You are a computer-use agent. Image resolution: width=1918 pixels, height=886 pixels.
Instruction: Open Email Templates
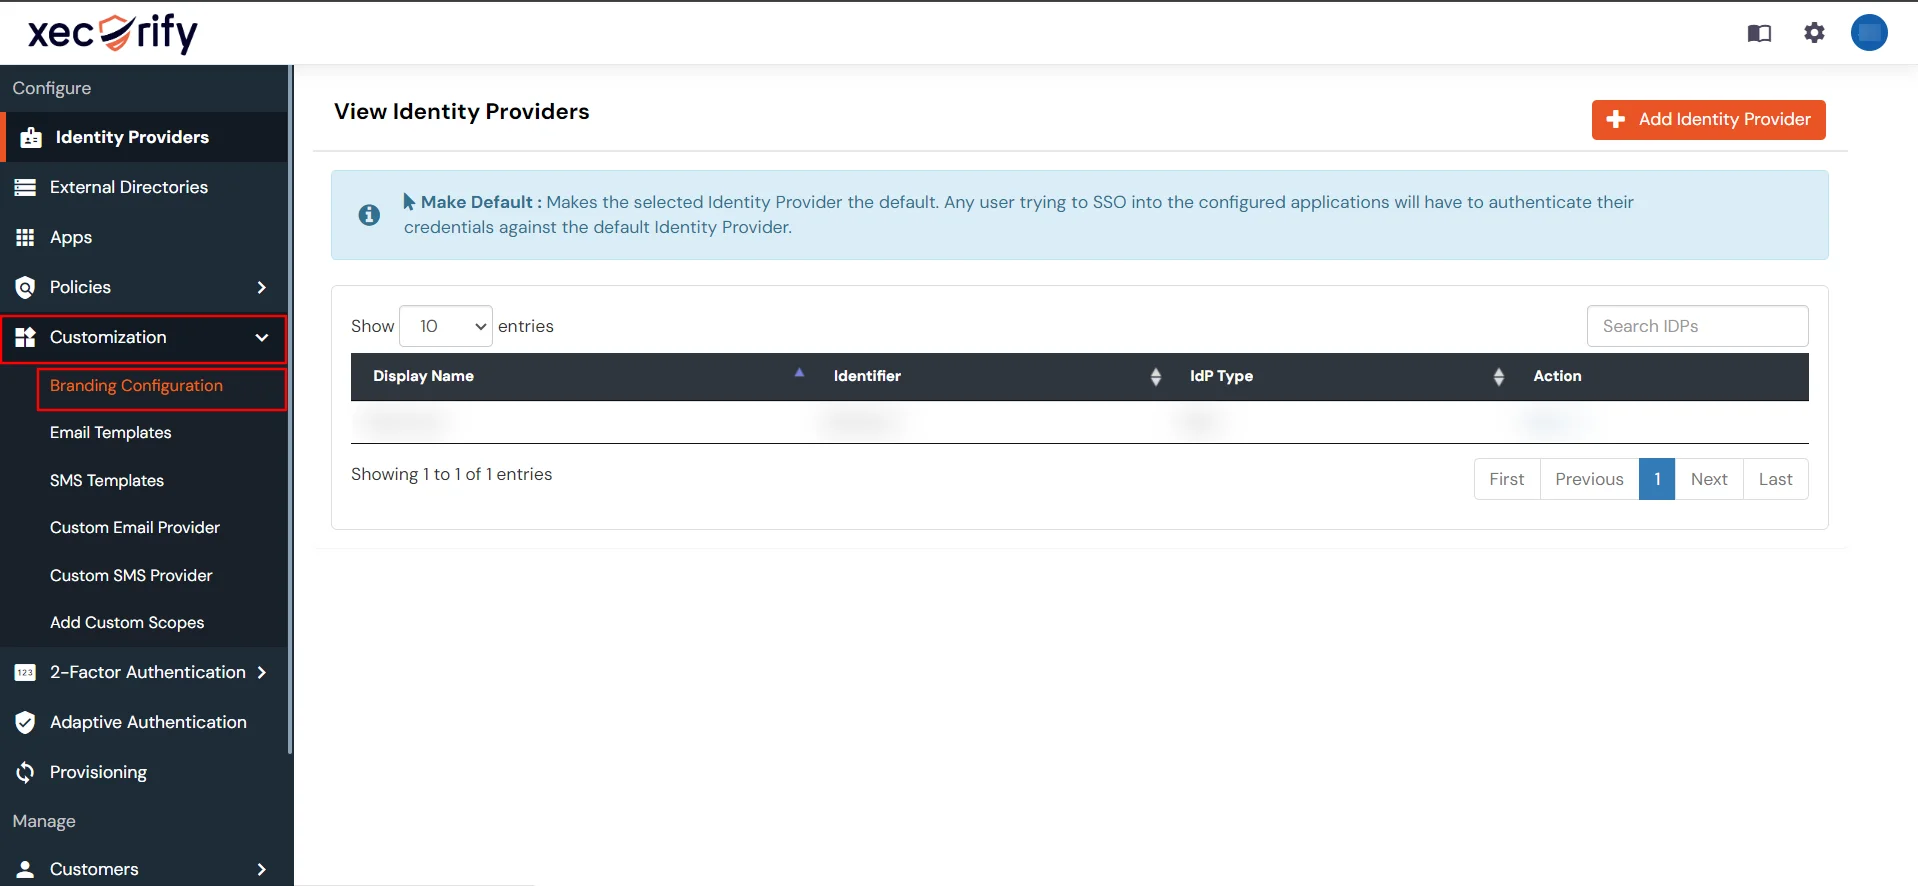(x=110, y=433)
